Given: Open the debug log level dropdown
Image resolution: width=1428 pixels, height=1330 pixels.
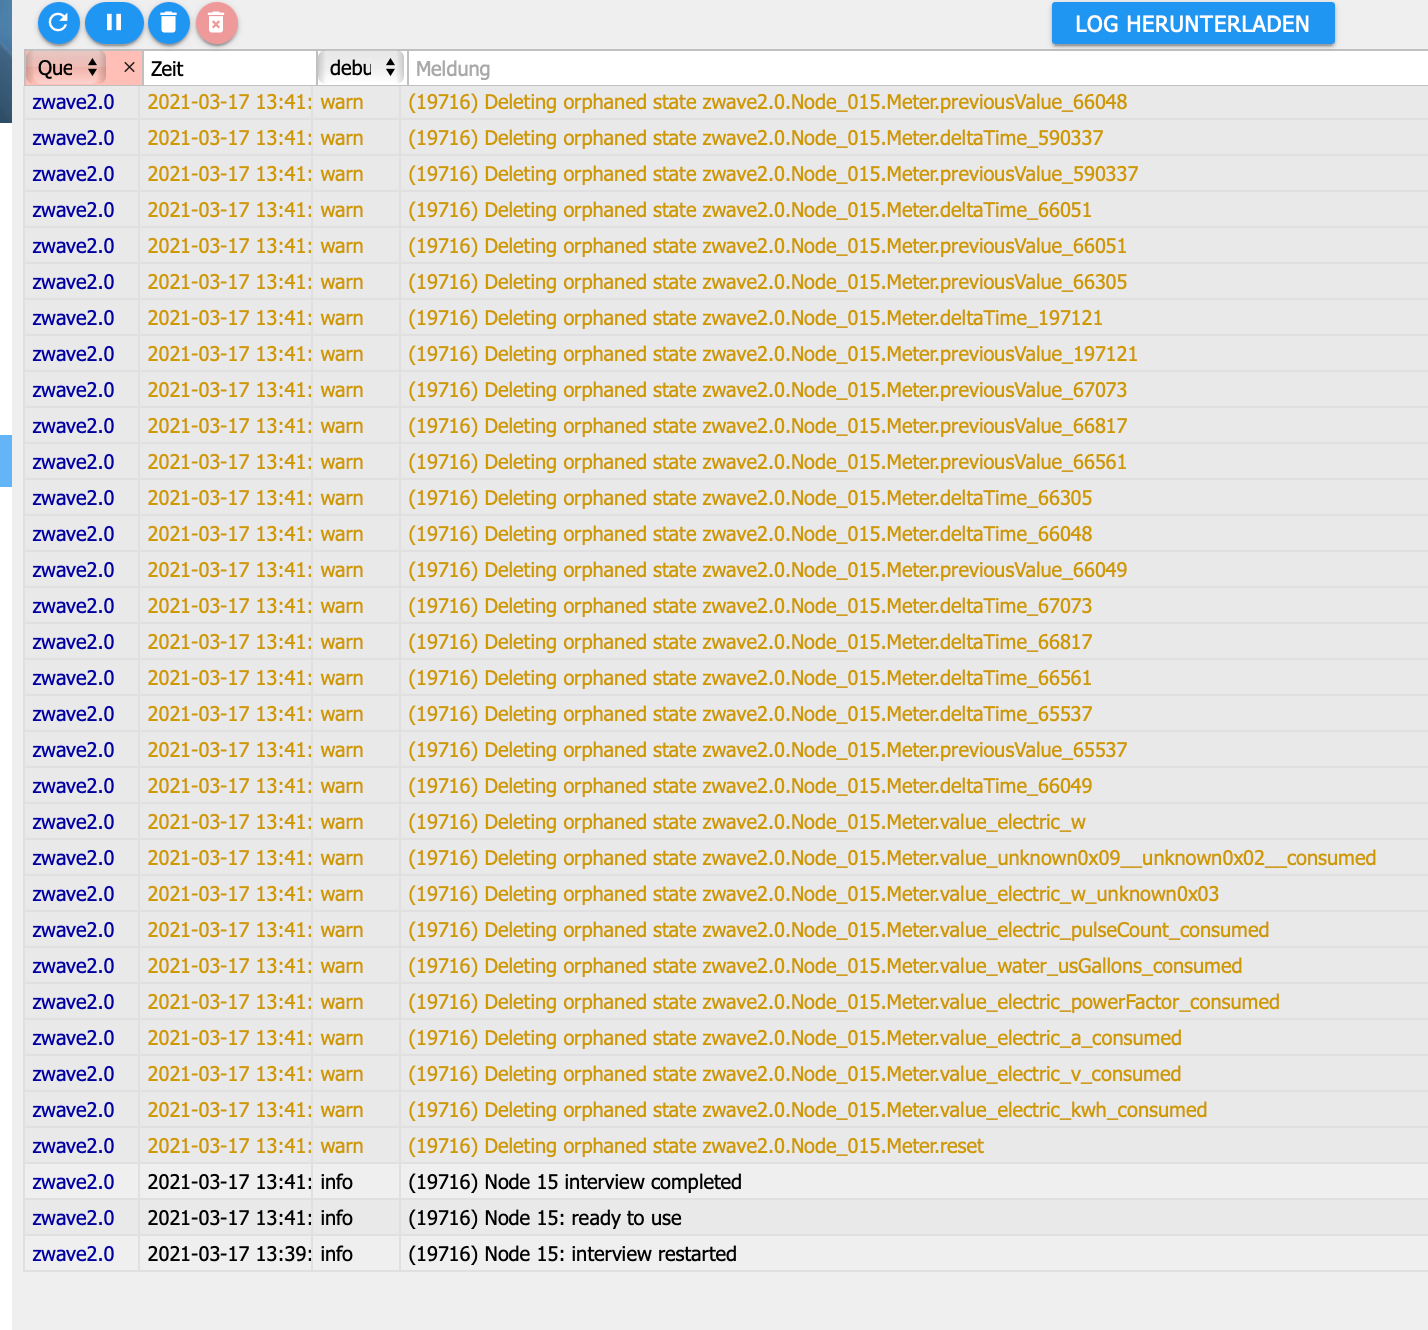Looking at the screenshot, I should click(362, 68).
